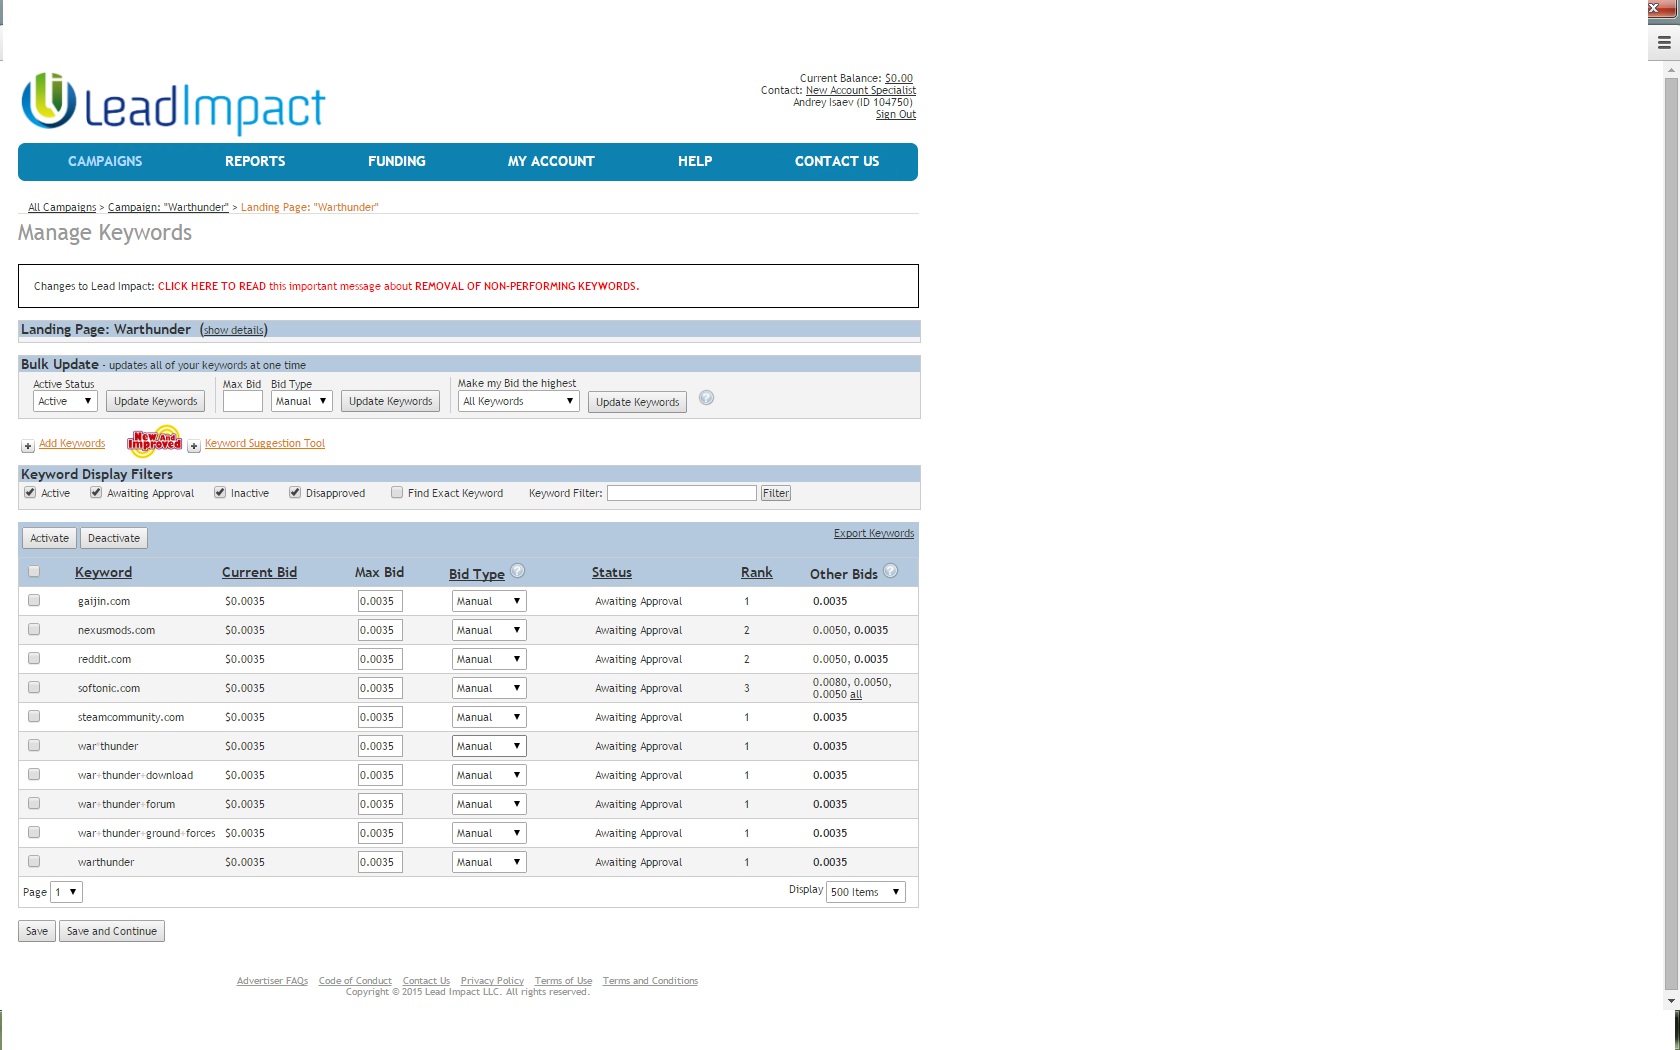Expand the plus icon beside Keyword Suggestion Tool
Viewport: 1680px width, 1050px height.
click(194, 446)
